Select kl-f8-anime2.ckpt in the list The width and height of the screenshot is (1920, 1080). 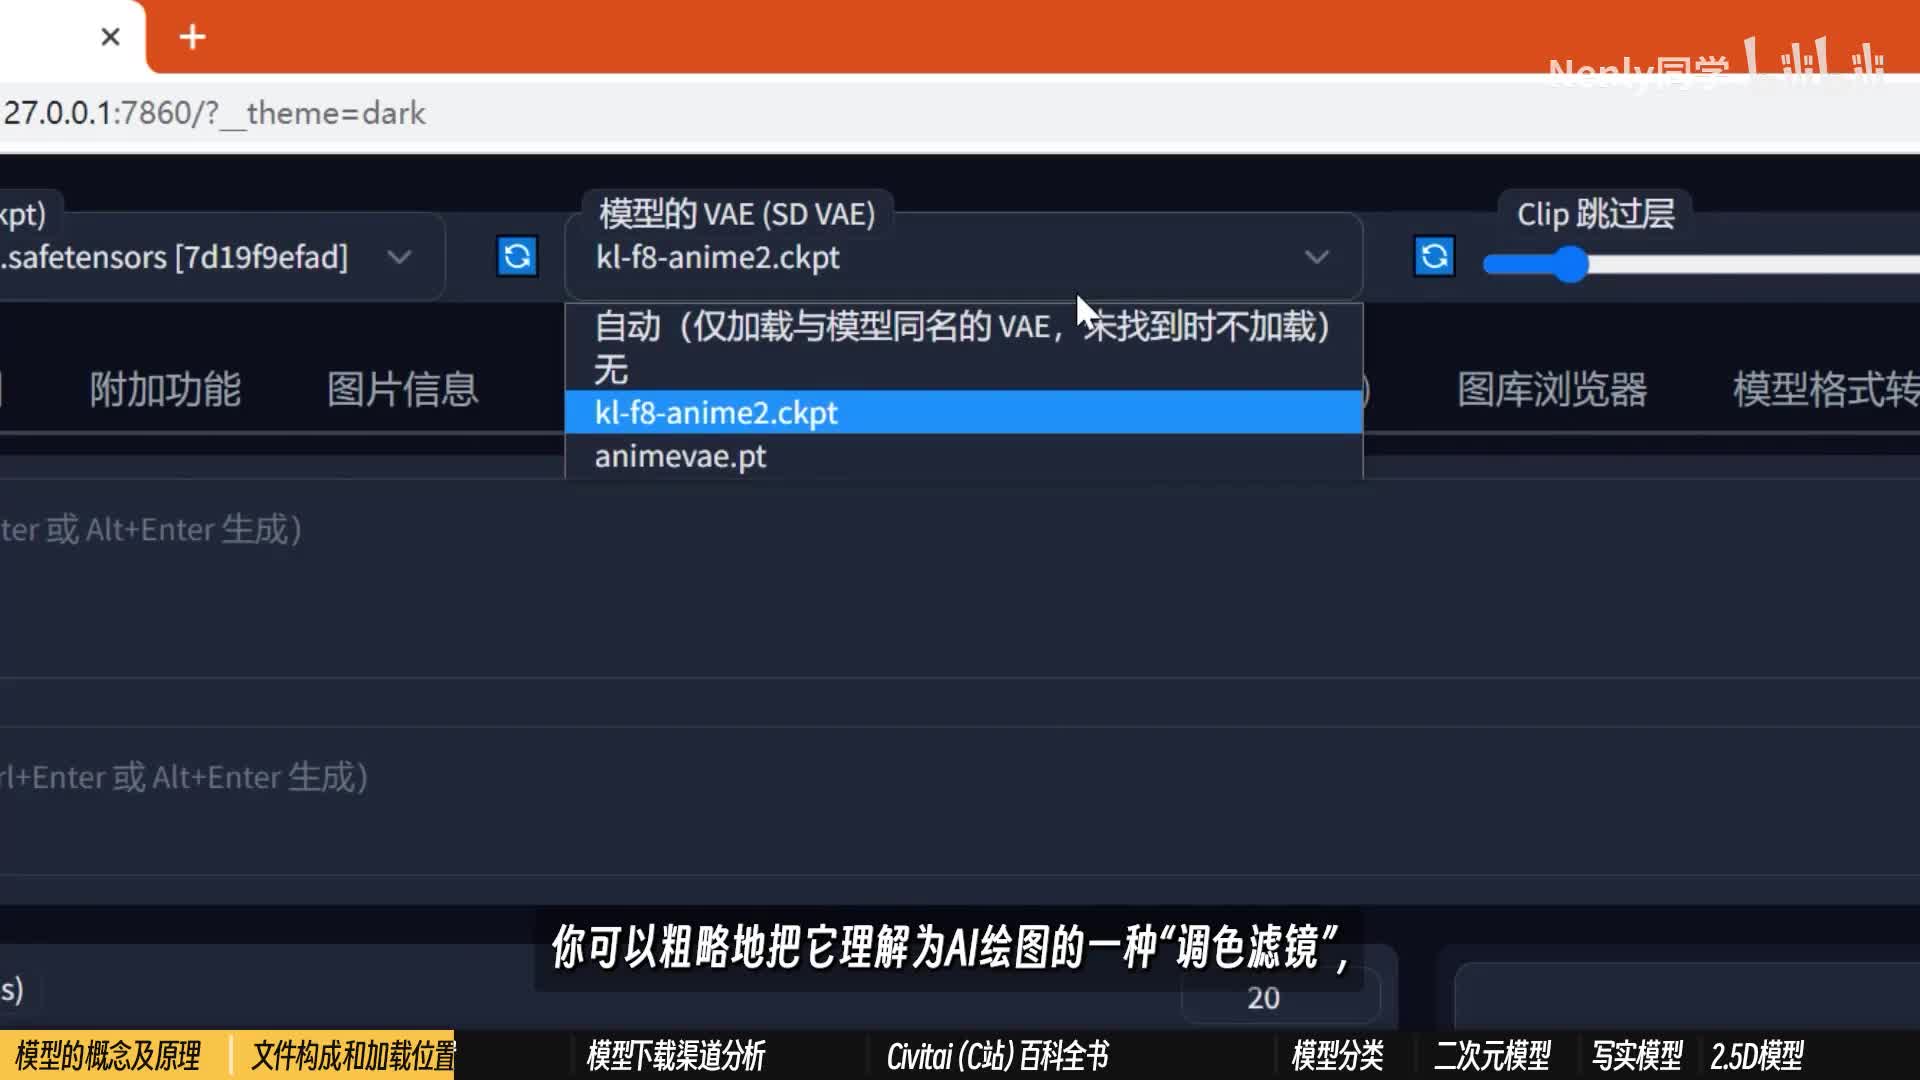click(x=716, y=413)
